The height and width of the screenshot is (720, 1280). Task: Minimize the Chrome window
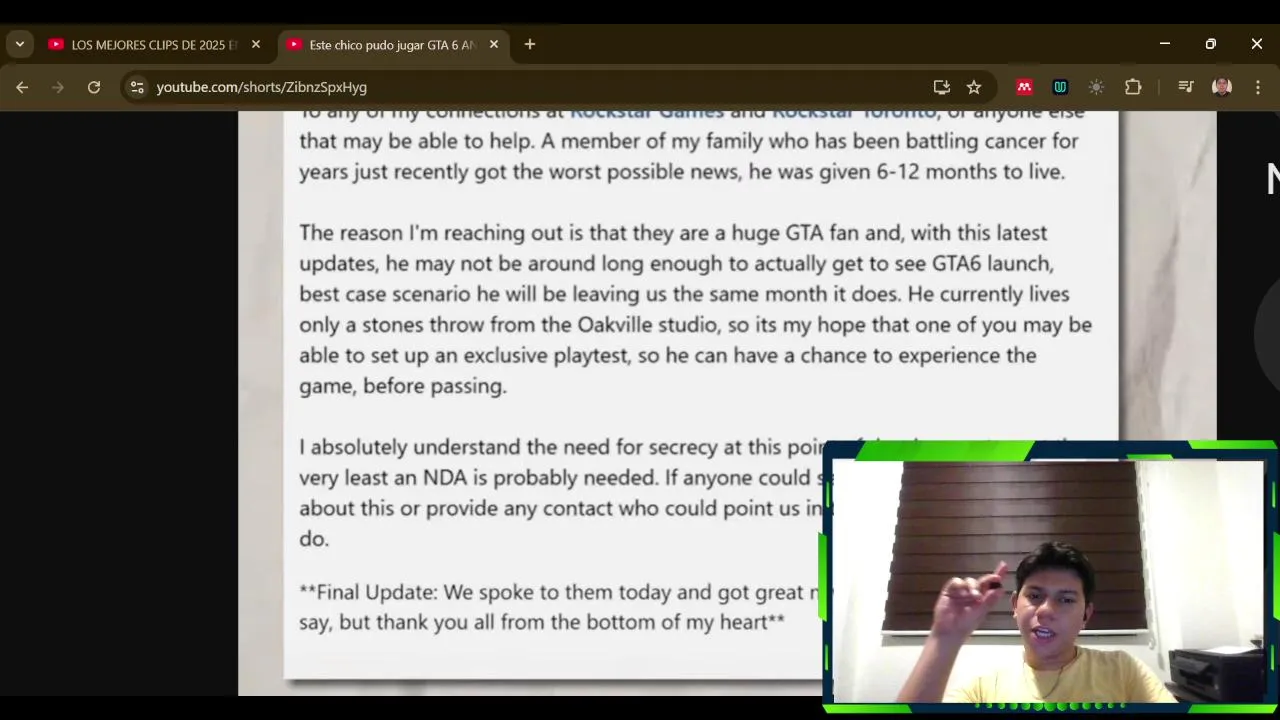coord(1165,44)
